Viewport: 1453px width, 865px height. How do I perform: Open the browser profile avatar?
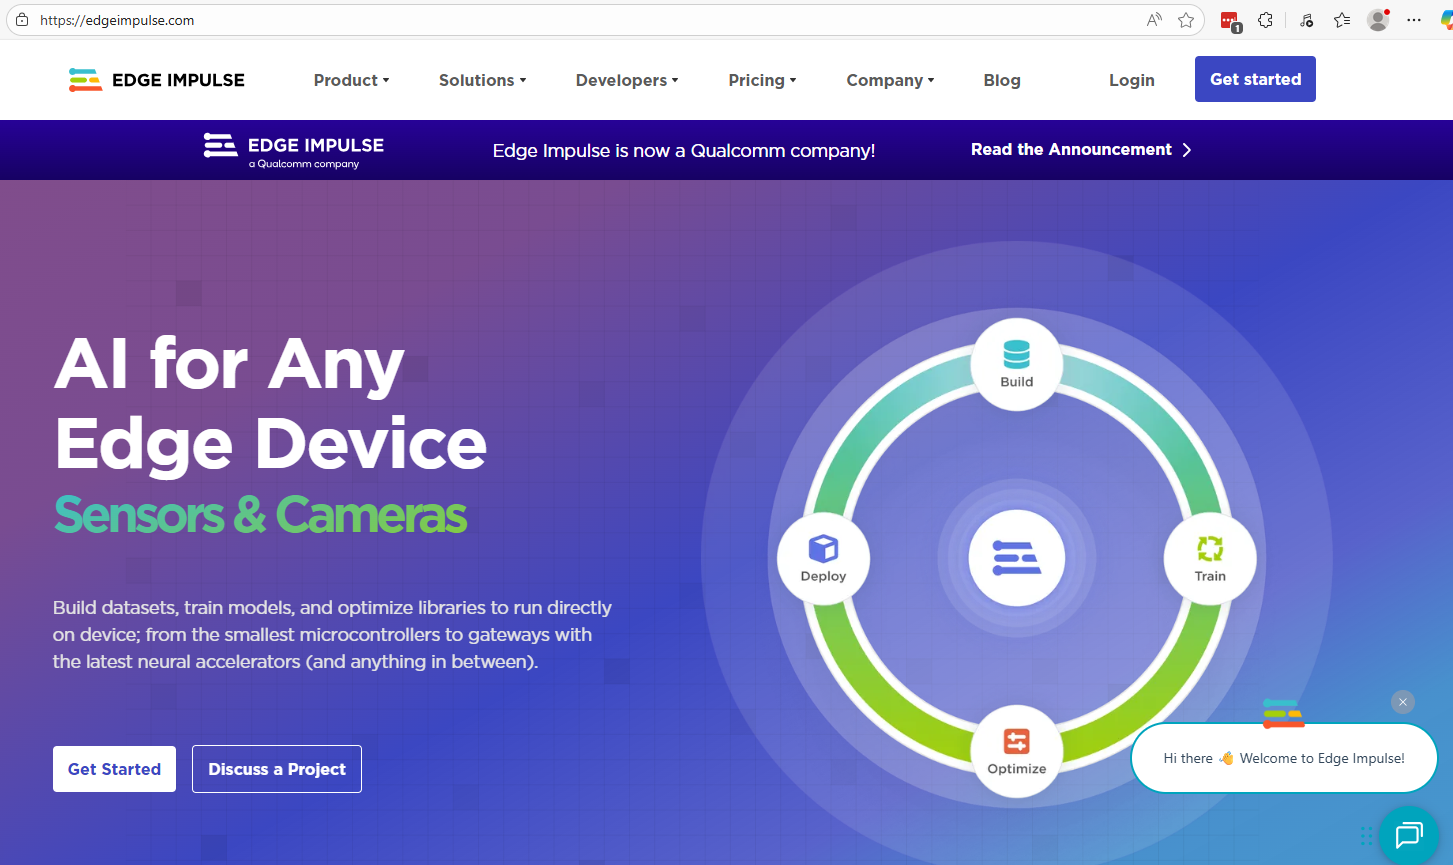(1378, 20)
